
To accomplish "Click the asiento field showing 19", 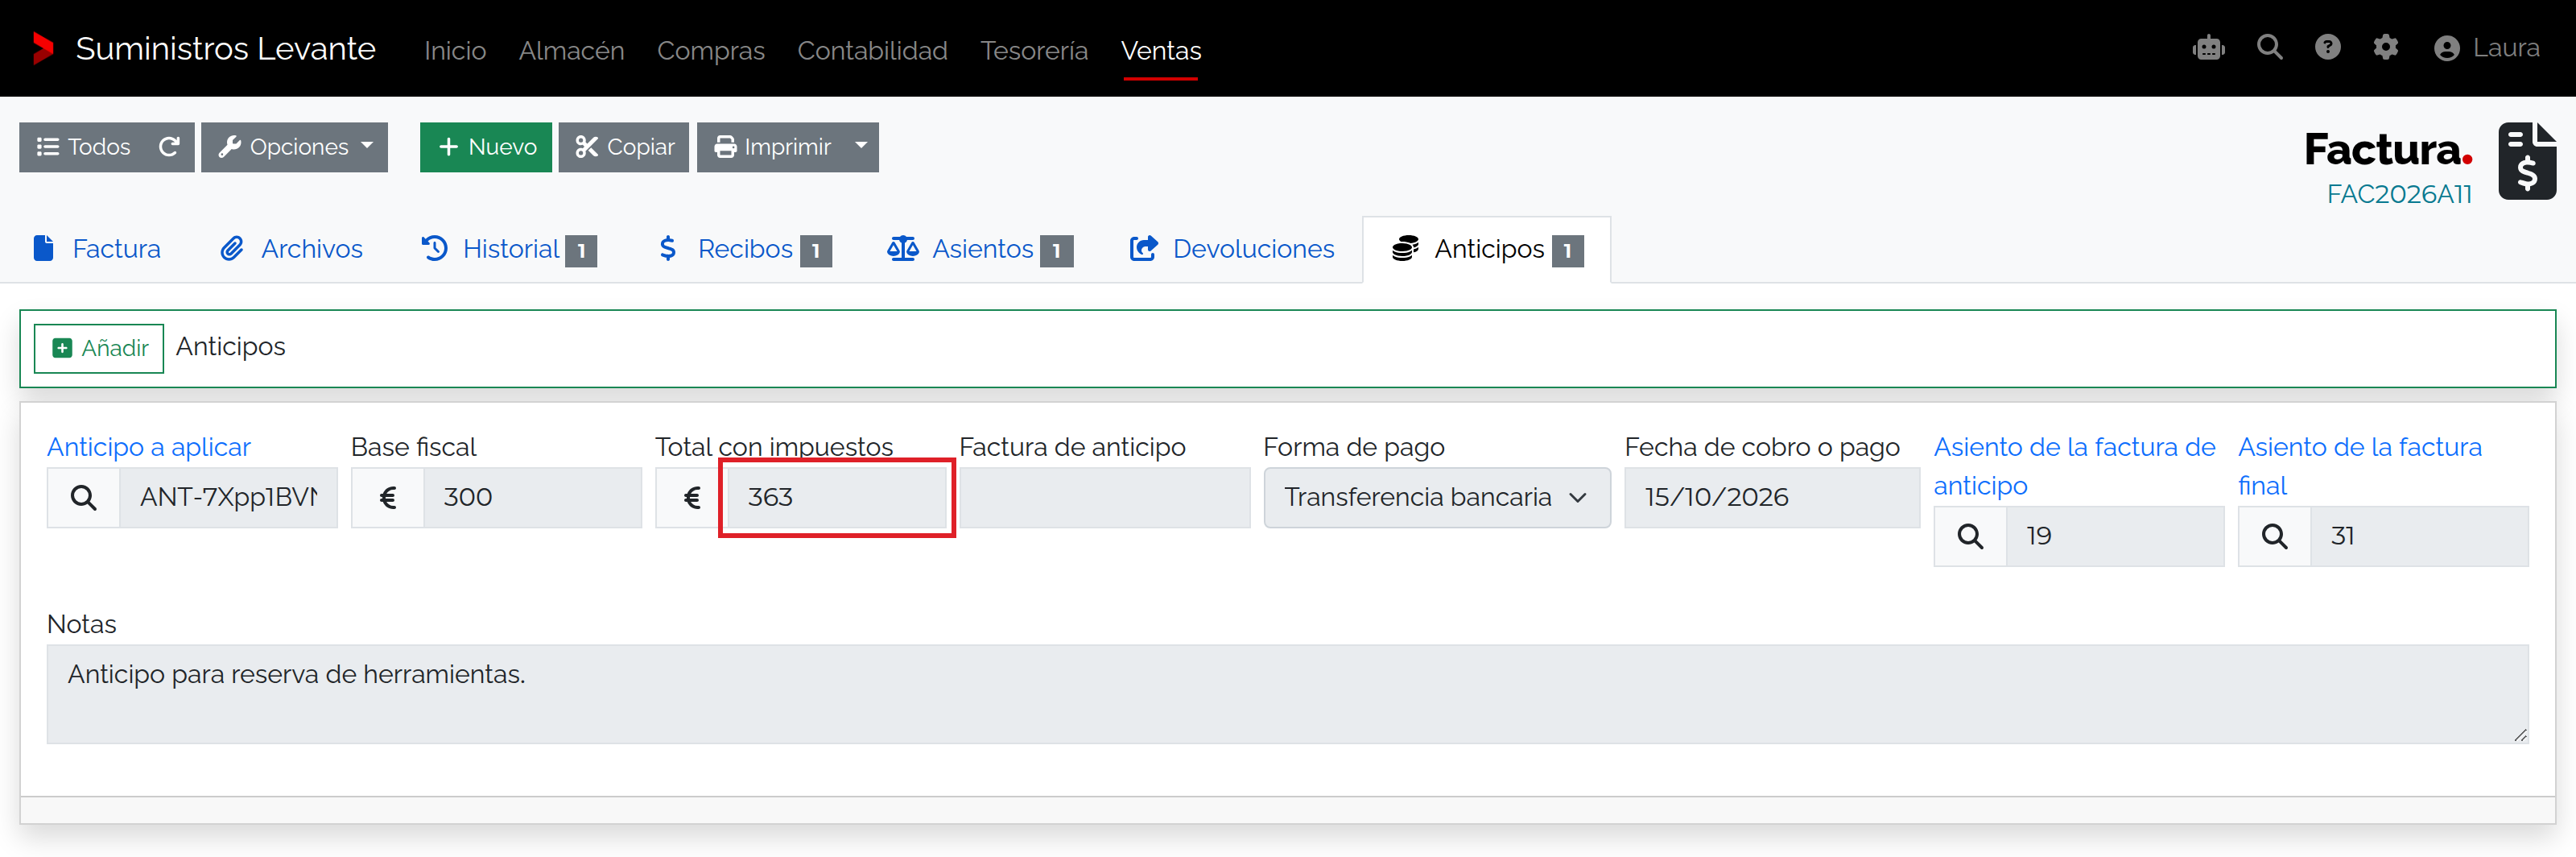I will coord(2115,536).
